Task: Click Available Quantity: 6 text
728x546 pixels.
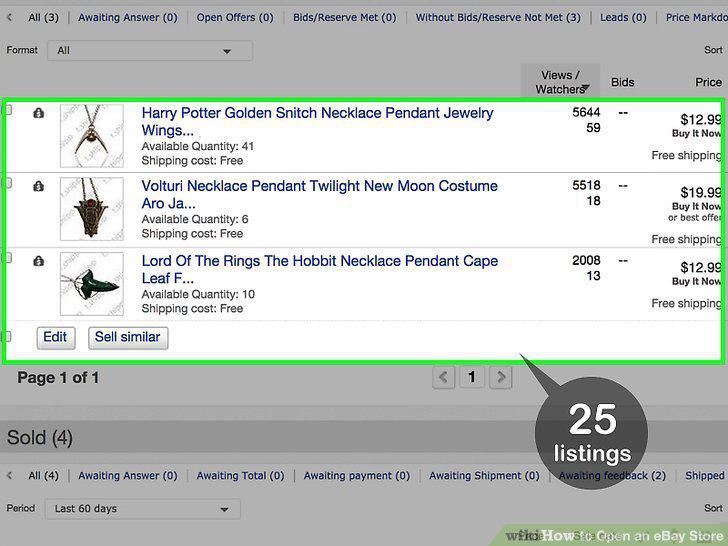Action: pos(195,219)
